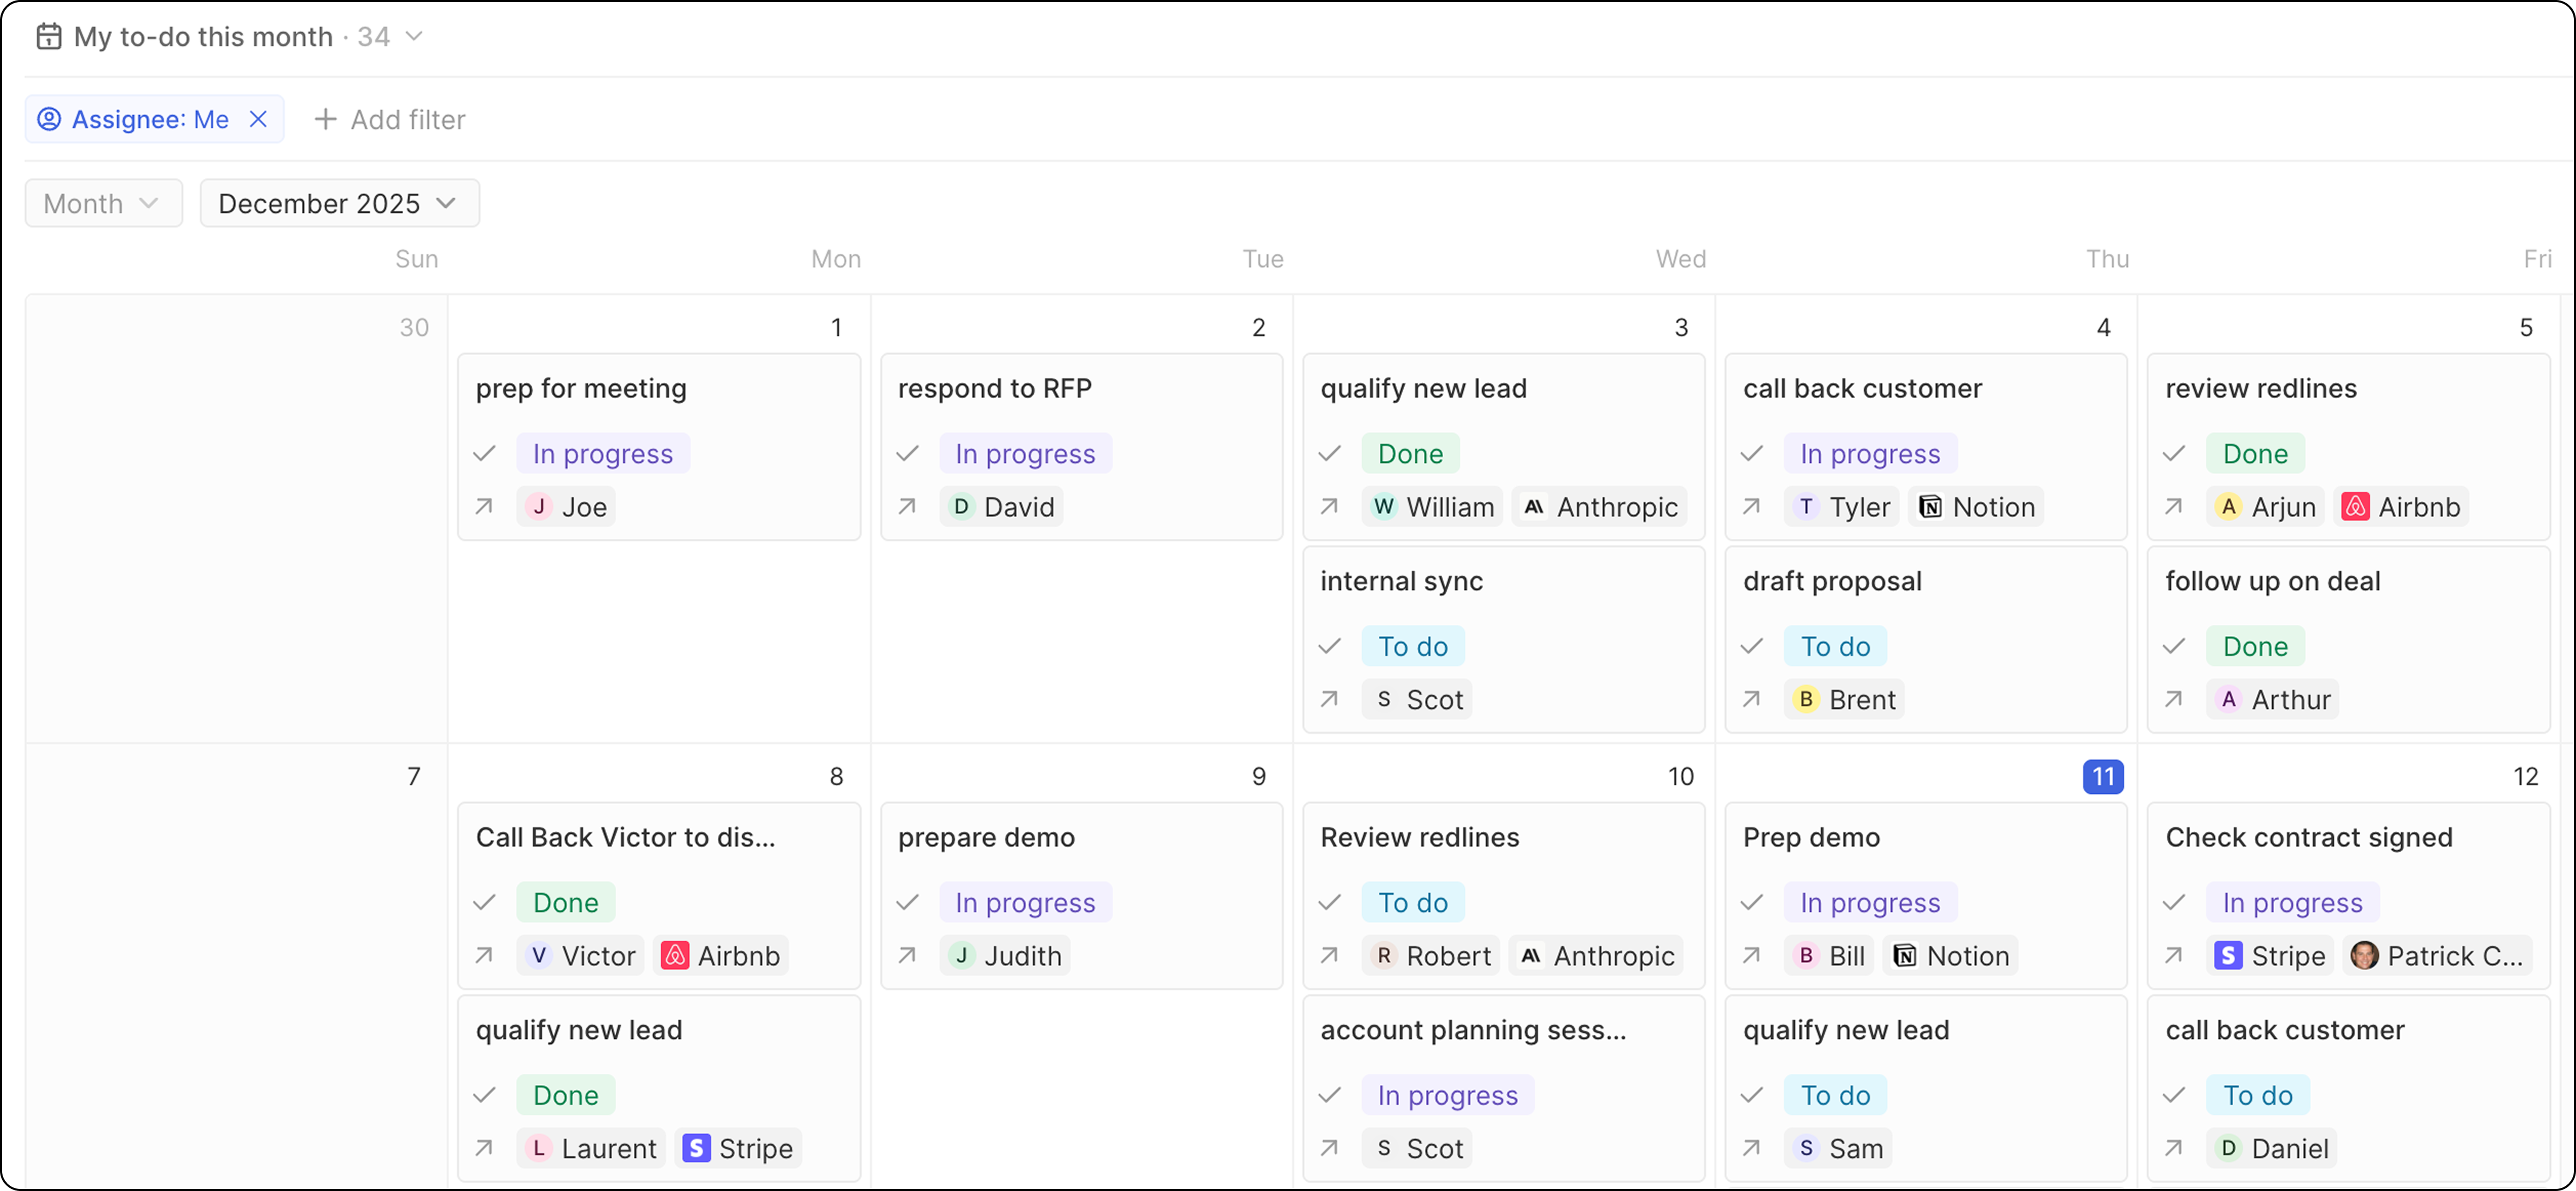Click the In progress status on prepare demo
This screenshot has width=2576, height=1191.
[1025, 903]
